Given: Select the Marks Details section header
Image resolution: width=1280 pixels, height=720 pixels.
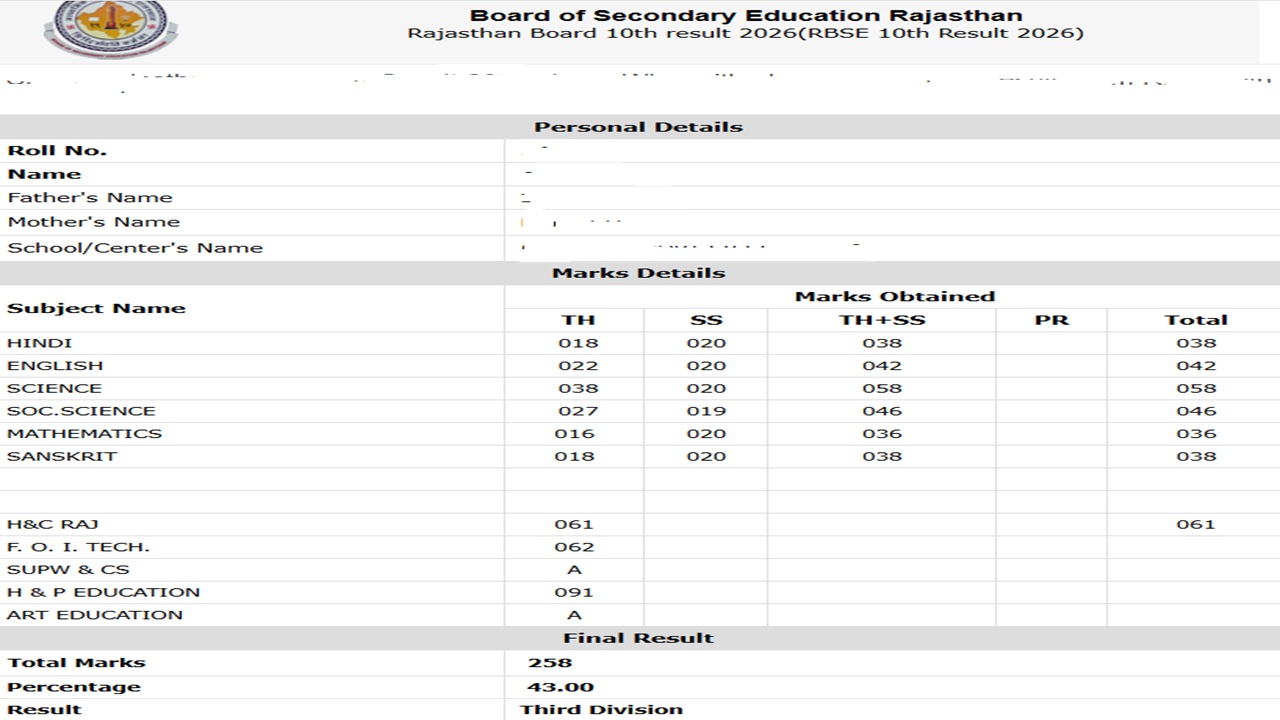Looking at the screenshot, I should [639, 272].
